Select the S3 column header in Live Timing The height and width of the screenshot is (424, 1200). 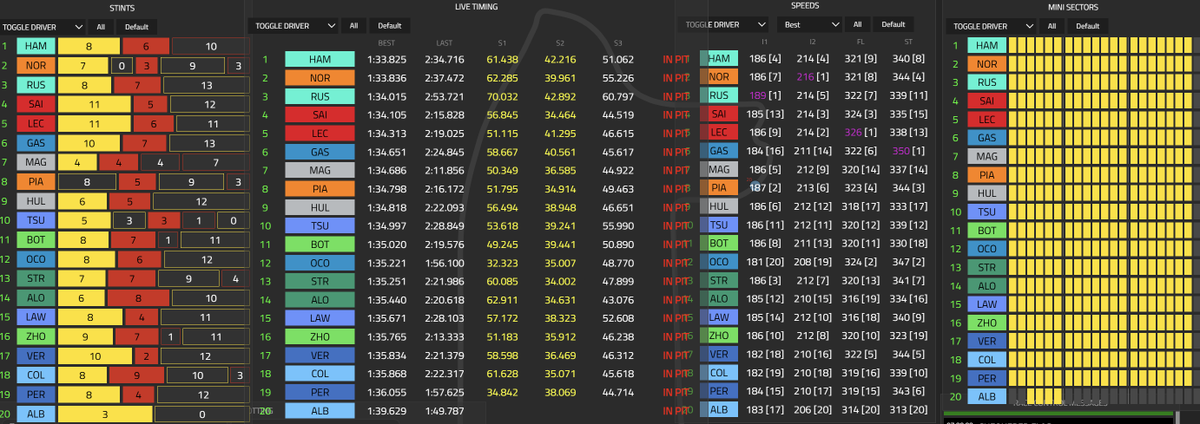pos(618,43)
